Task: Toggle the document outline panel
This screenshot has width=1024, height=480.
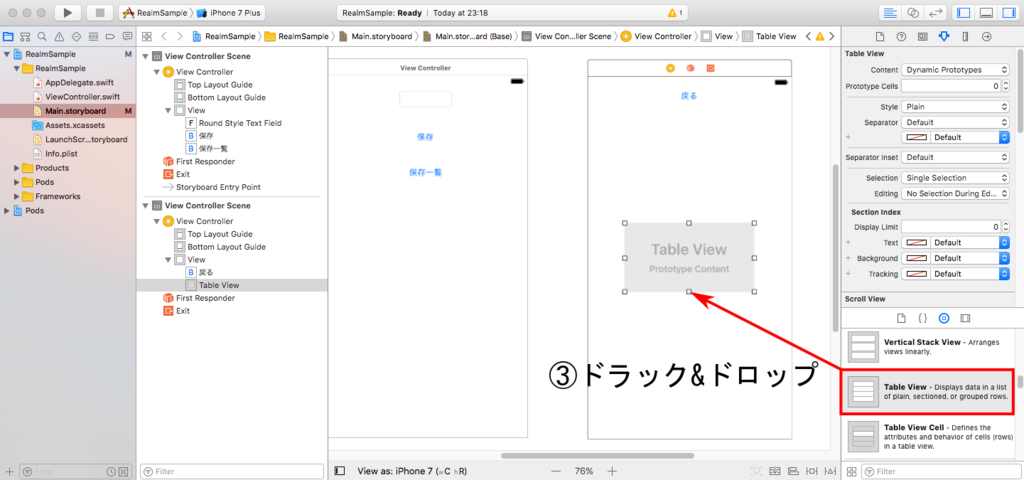Action: [339, 471]
